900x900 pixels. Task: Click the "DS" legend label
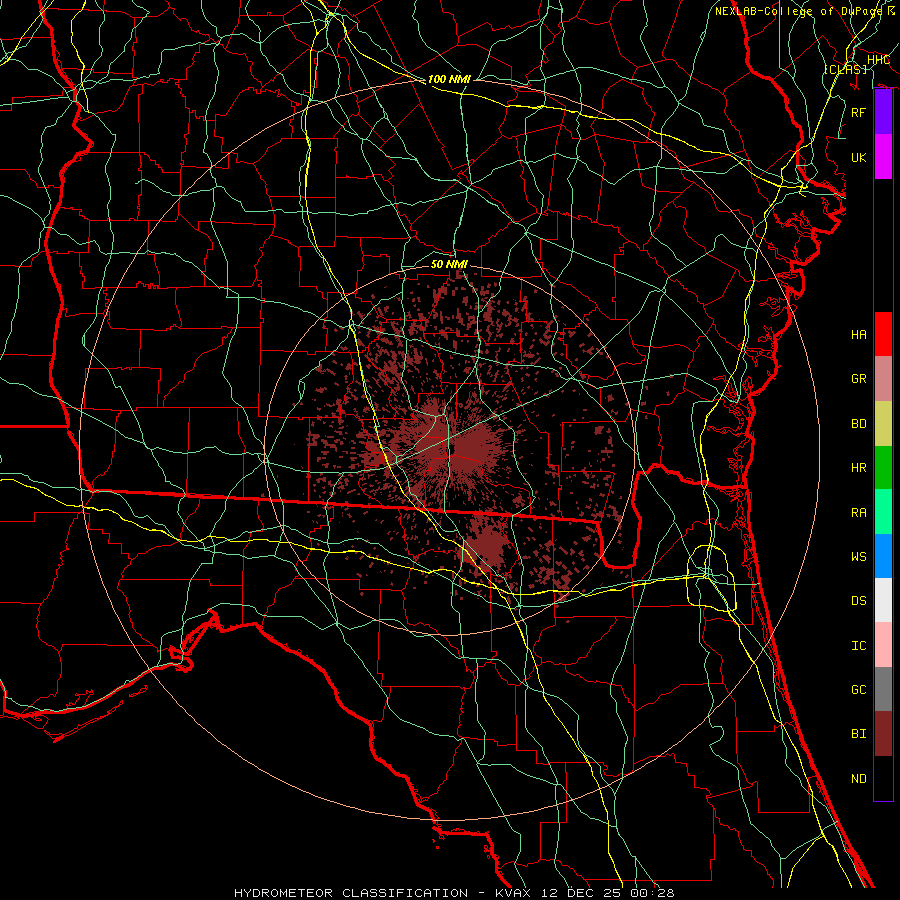[858, 601]
